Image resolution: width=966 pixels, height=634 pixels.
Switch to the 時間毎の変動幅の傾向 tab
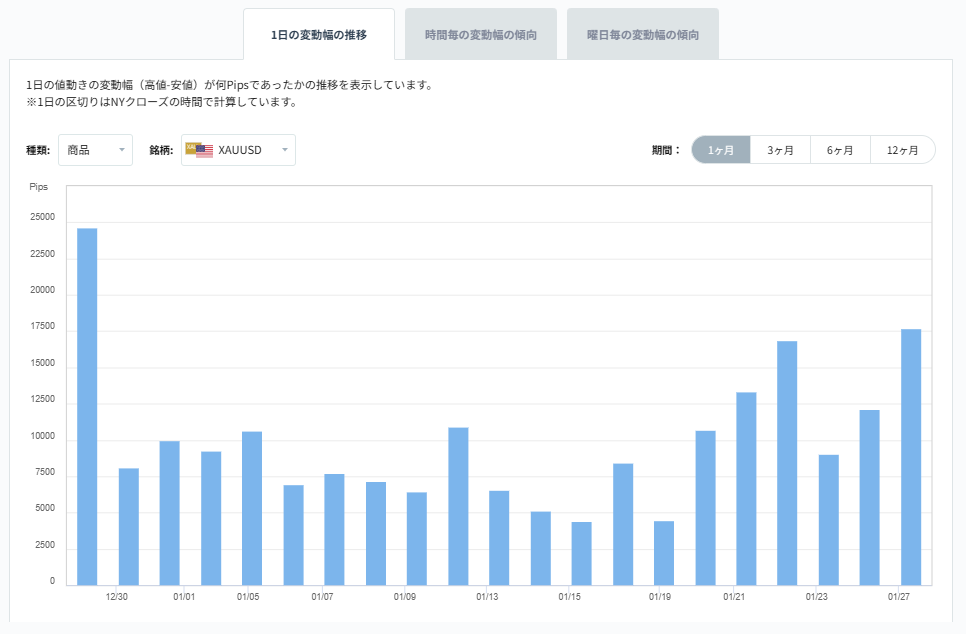481,33
